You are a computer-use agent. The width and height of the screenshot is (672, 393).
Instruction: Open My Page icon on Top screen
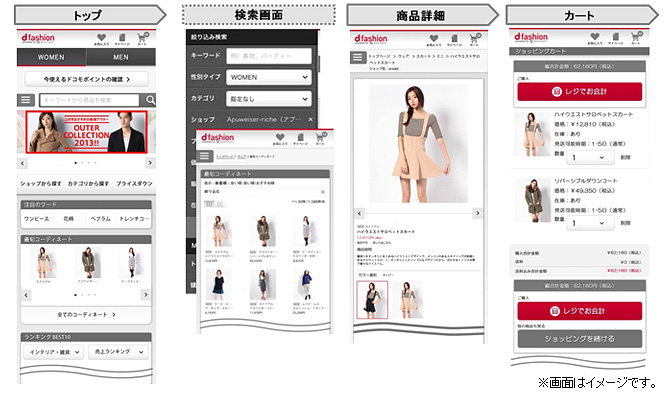pos(122,39)
